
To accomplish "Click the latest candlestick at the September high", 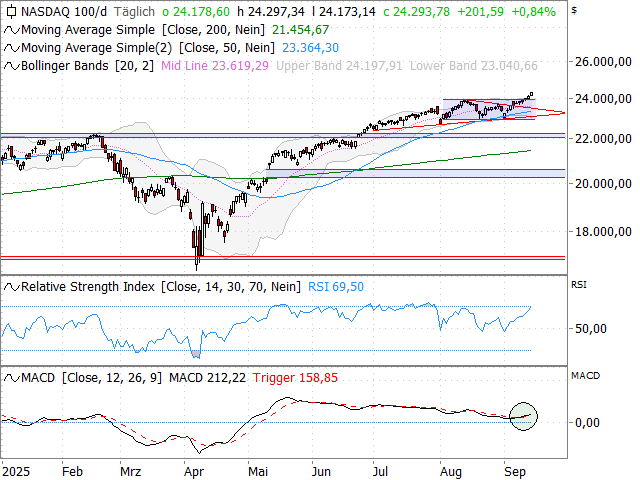I will 531,94.
